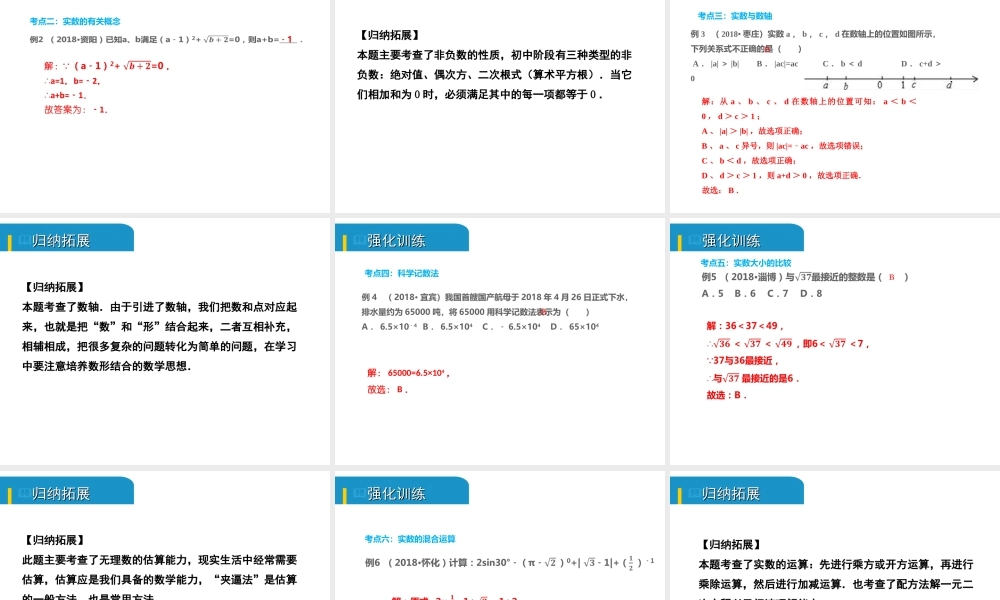Screen dimensions: 1000x600
Task: Click the red answer line 故答案为:-1.
Action: 76,110
